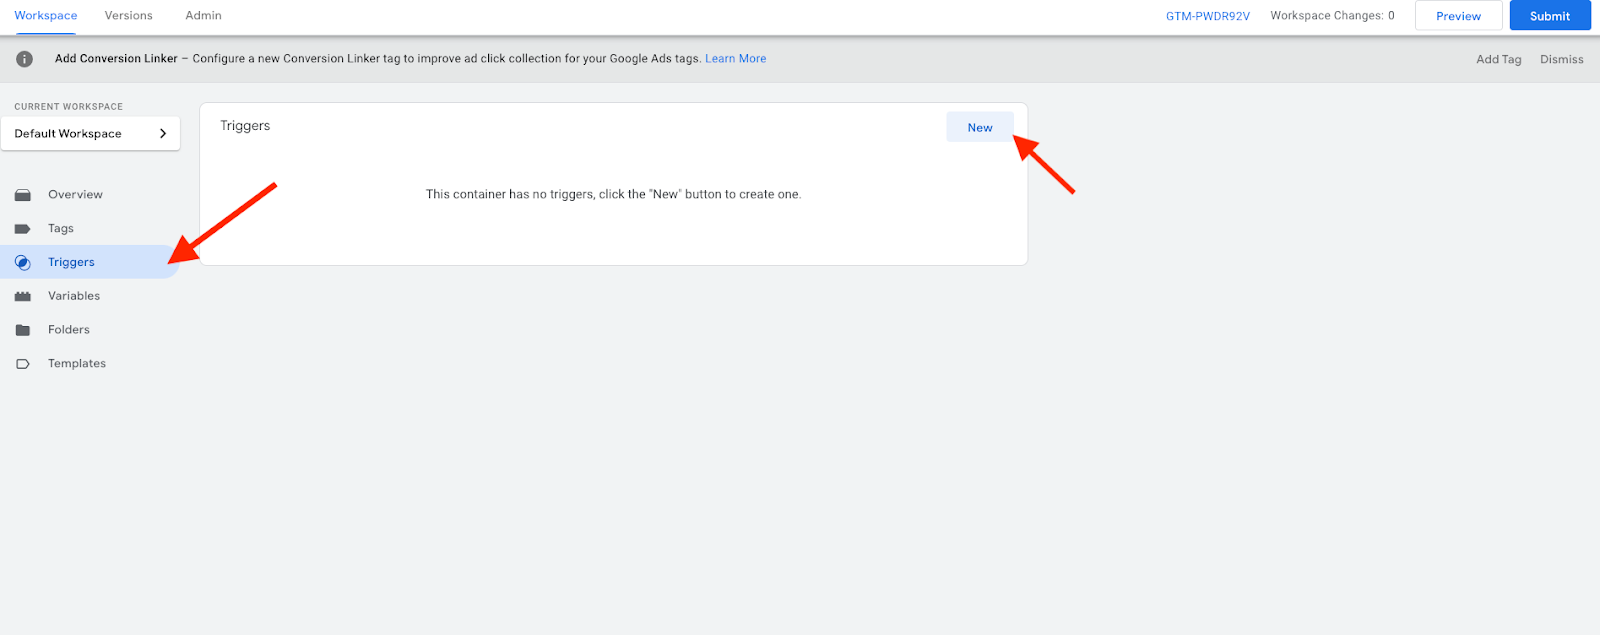Open the Admin tab
The image size is (1600, 635).
[204, 16]
